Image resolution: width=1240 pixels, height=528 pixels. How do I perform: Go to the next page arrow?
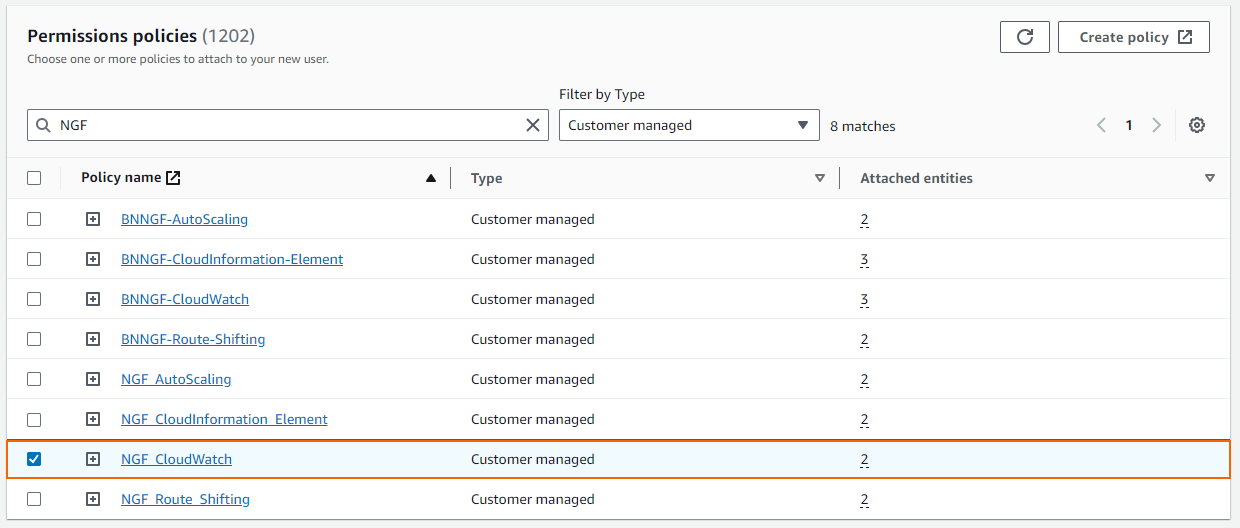coord(1156,125)
